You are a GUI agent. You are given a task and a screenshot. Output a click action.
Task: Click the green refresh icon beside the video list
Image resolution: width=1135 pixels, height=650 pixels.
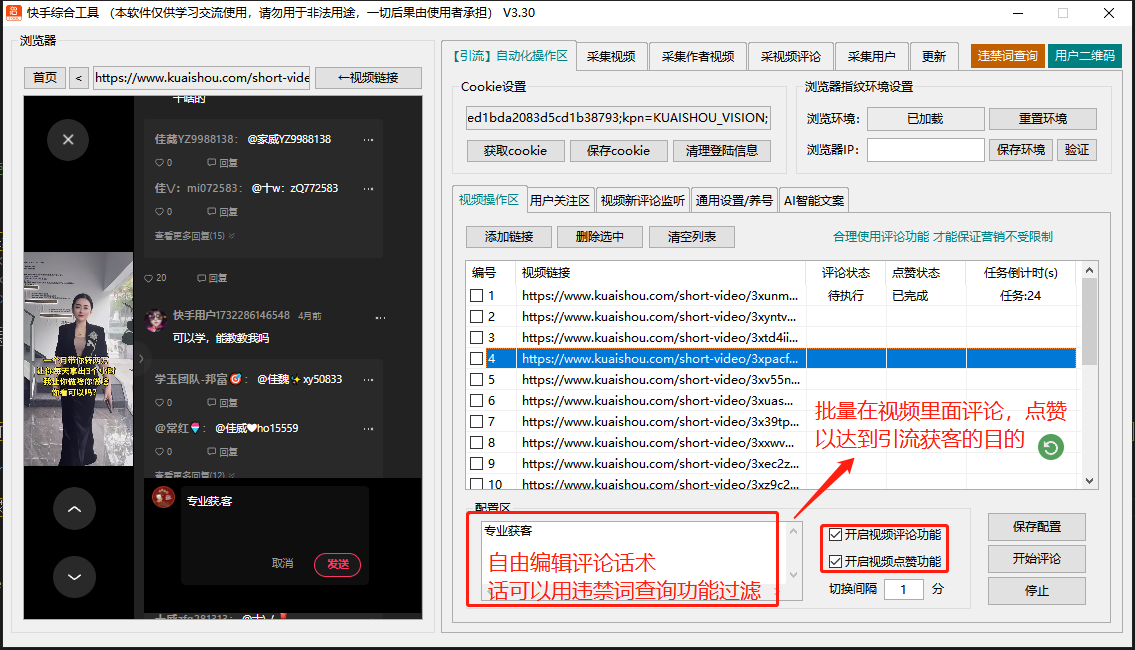tap(1049, 447)
